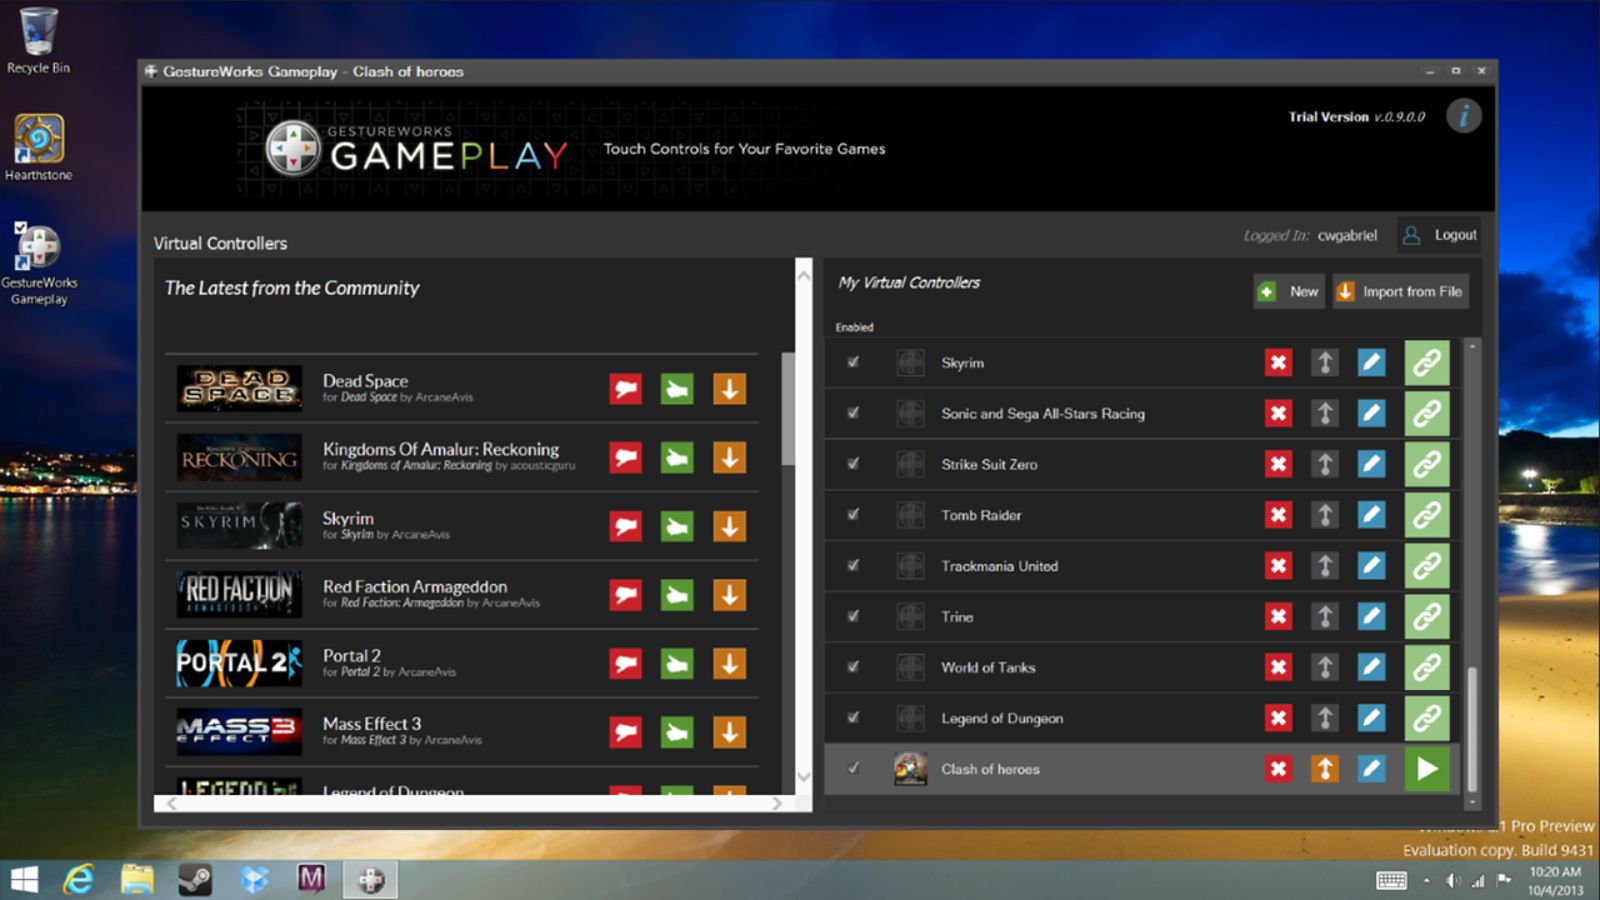Open the info about dialog
This screenshot has height=900, width=1600.
[x=1464, y=116]
